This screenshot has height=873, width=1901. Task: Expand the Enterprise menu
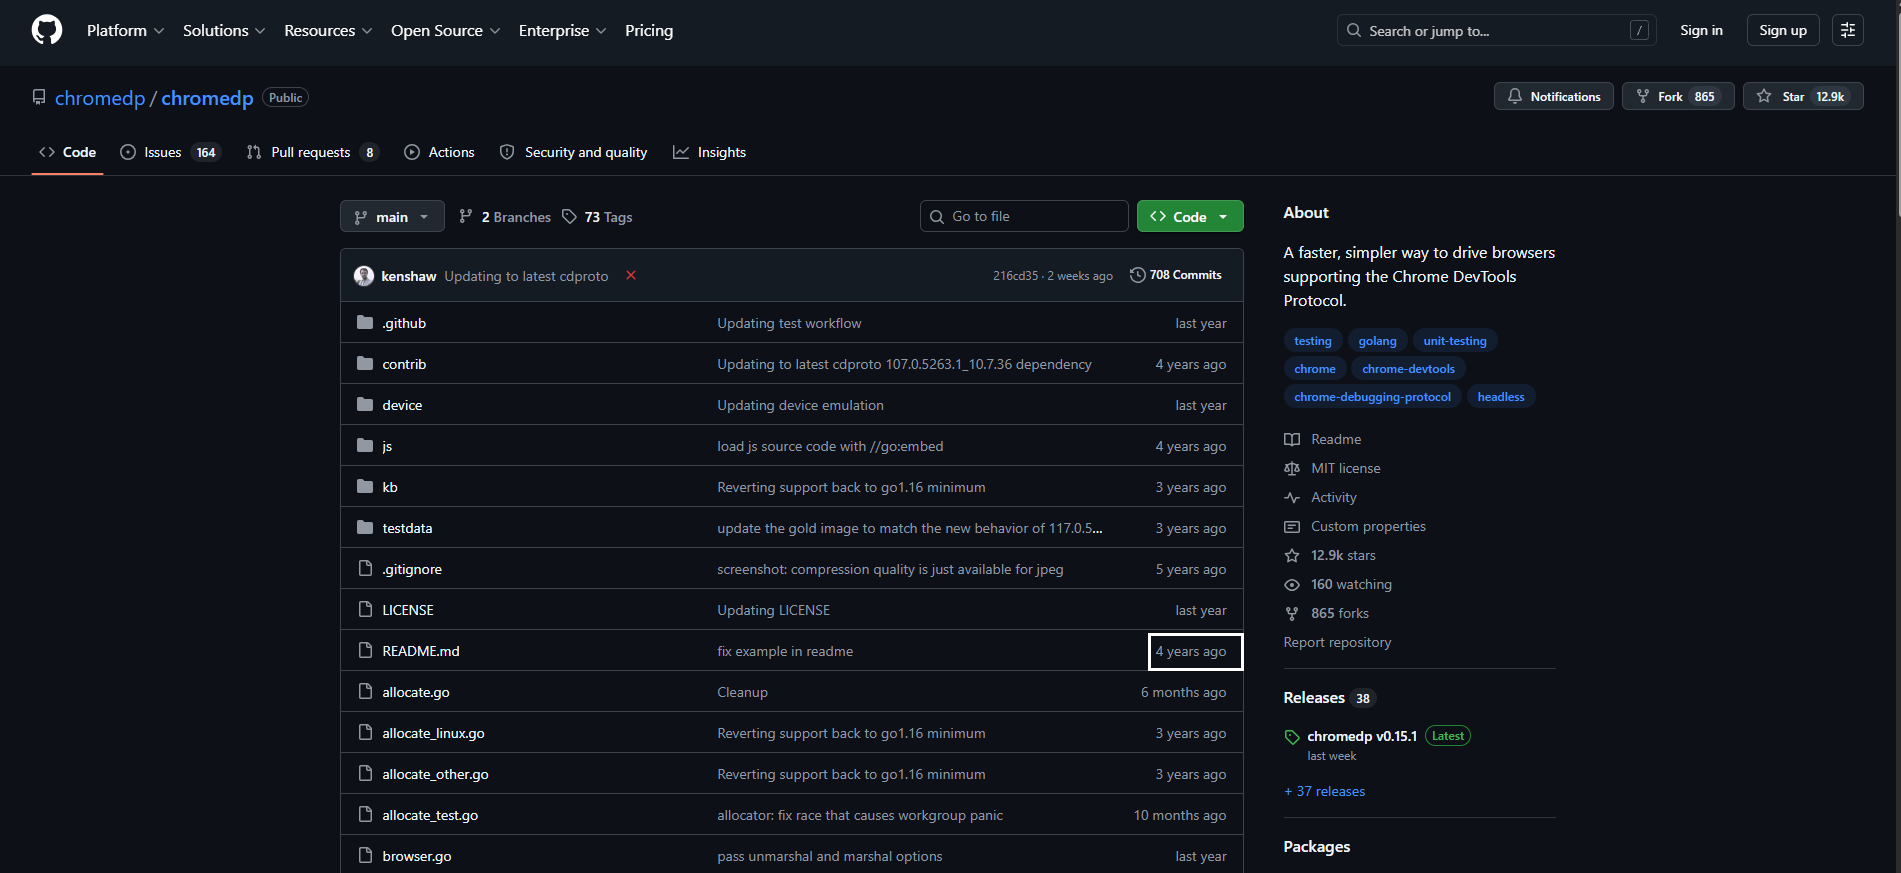click(x=562, y=31)
